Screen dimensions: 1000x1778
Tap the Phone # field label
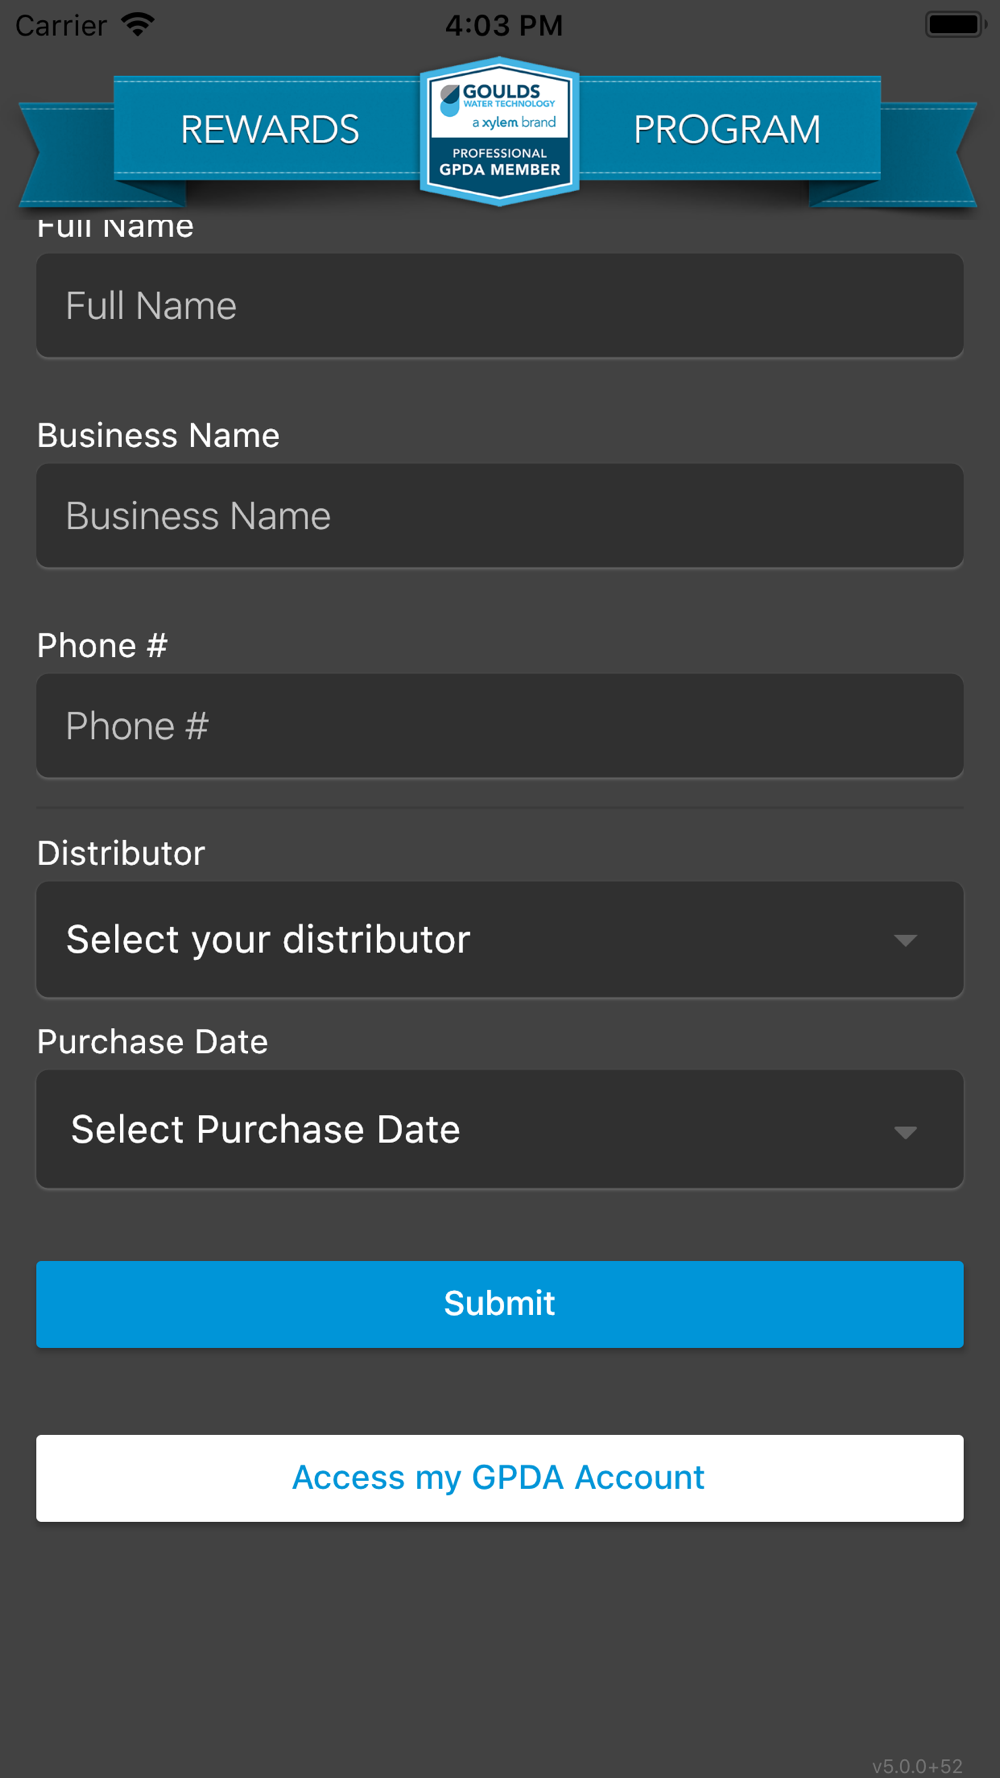(x=102, y=646)
